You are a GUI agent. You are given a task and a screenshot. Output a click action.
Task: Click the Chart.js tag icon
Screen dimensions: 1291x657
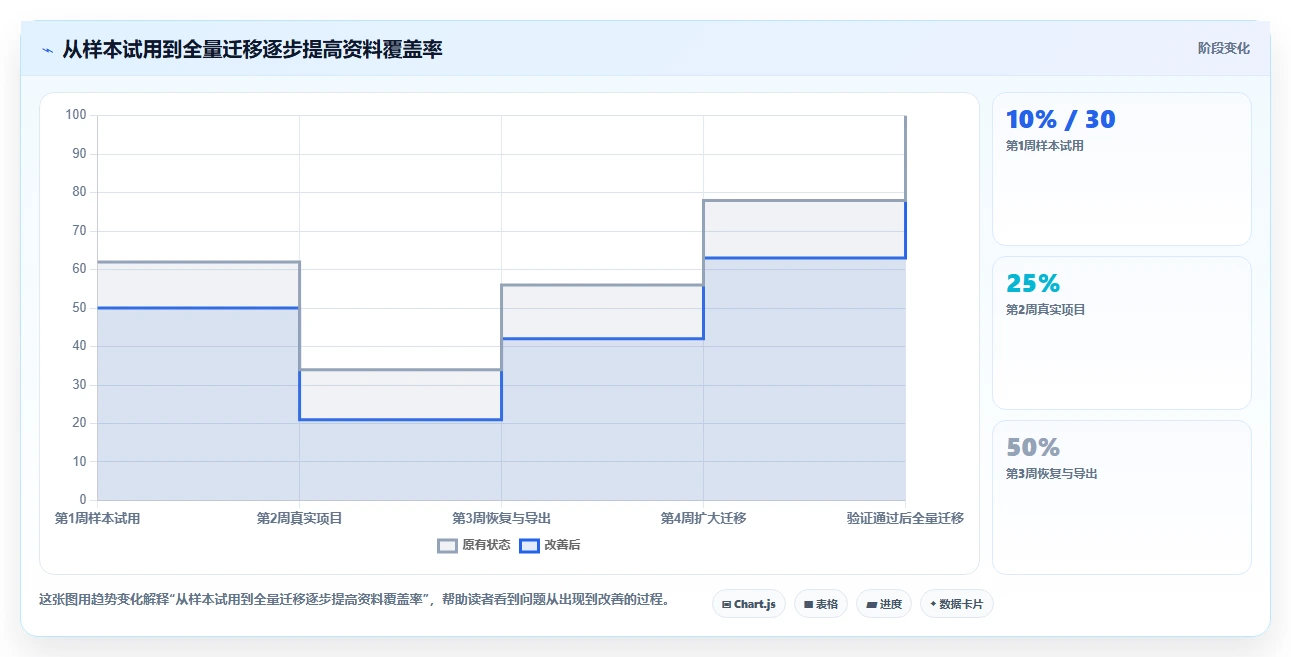726,604
